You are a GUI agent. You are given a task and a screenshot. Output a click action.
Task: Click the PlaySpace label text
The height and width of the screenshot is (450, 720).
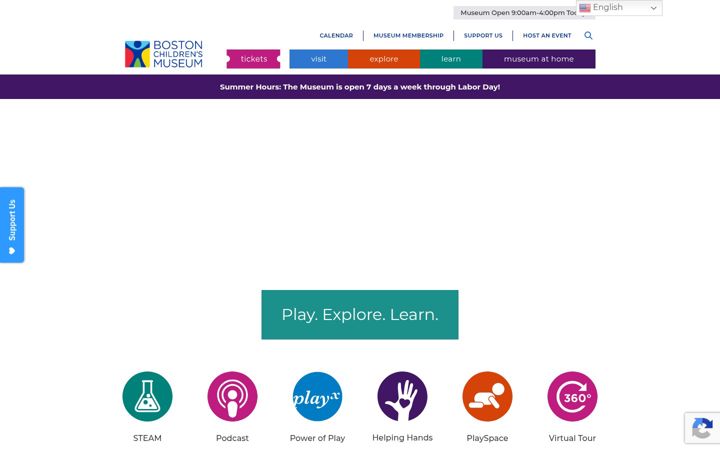click(x=487, y=438)
